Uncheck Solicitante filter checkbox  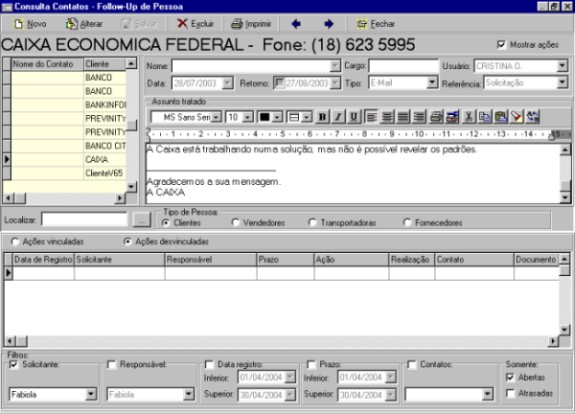tap(14, 364)
